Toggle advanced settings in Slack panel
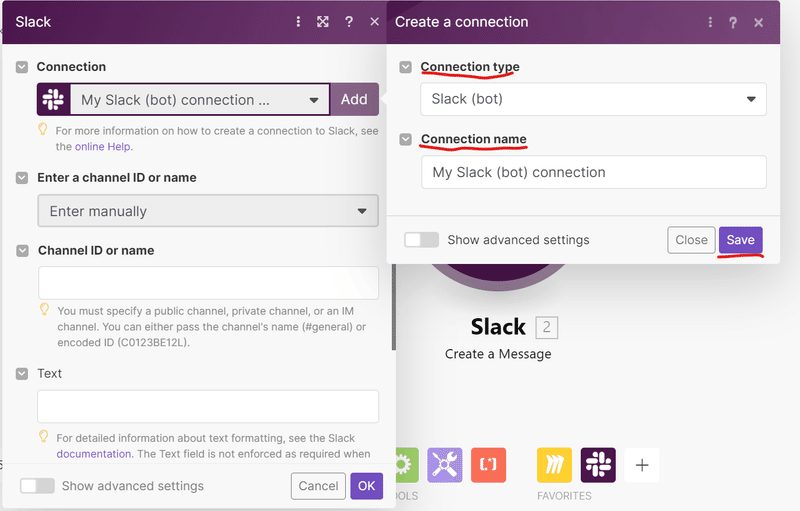Viewport: 800px width, 511px height. [x=37, y=486]
